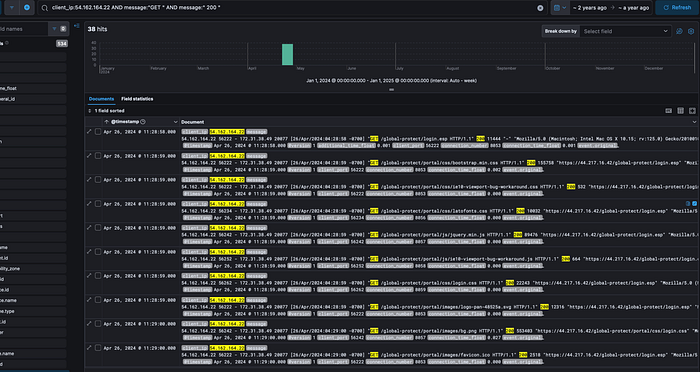Select checkbox for logo-pan-48525a.svg row
The height and width of the screenshot is (372, 700).
tap(98, 300)
